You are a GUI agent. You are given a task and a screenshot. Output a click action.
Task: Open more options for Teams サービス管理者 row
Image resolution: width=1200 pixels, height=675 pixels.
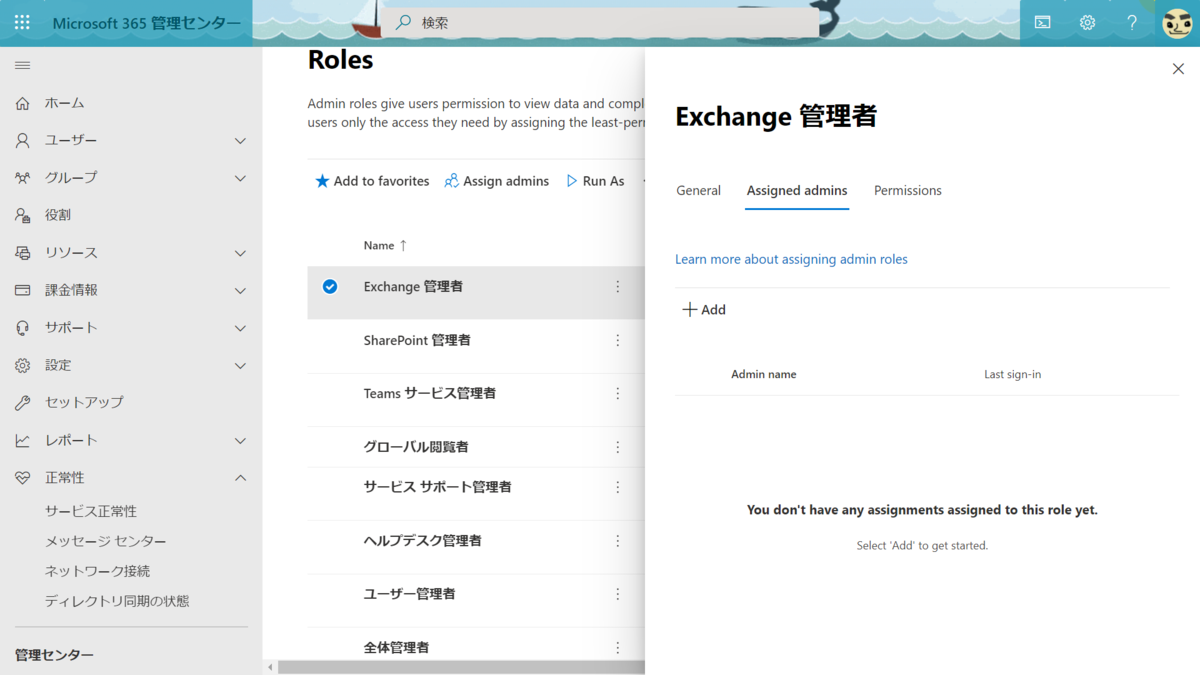click(617, 393)
